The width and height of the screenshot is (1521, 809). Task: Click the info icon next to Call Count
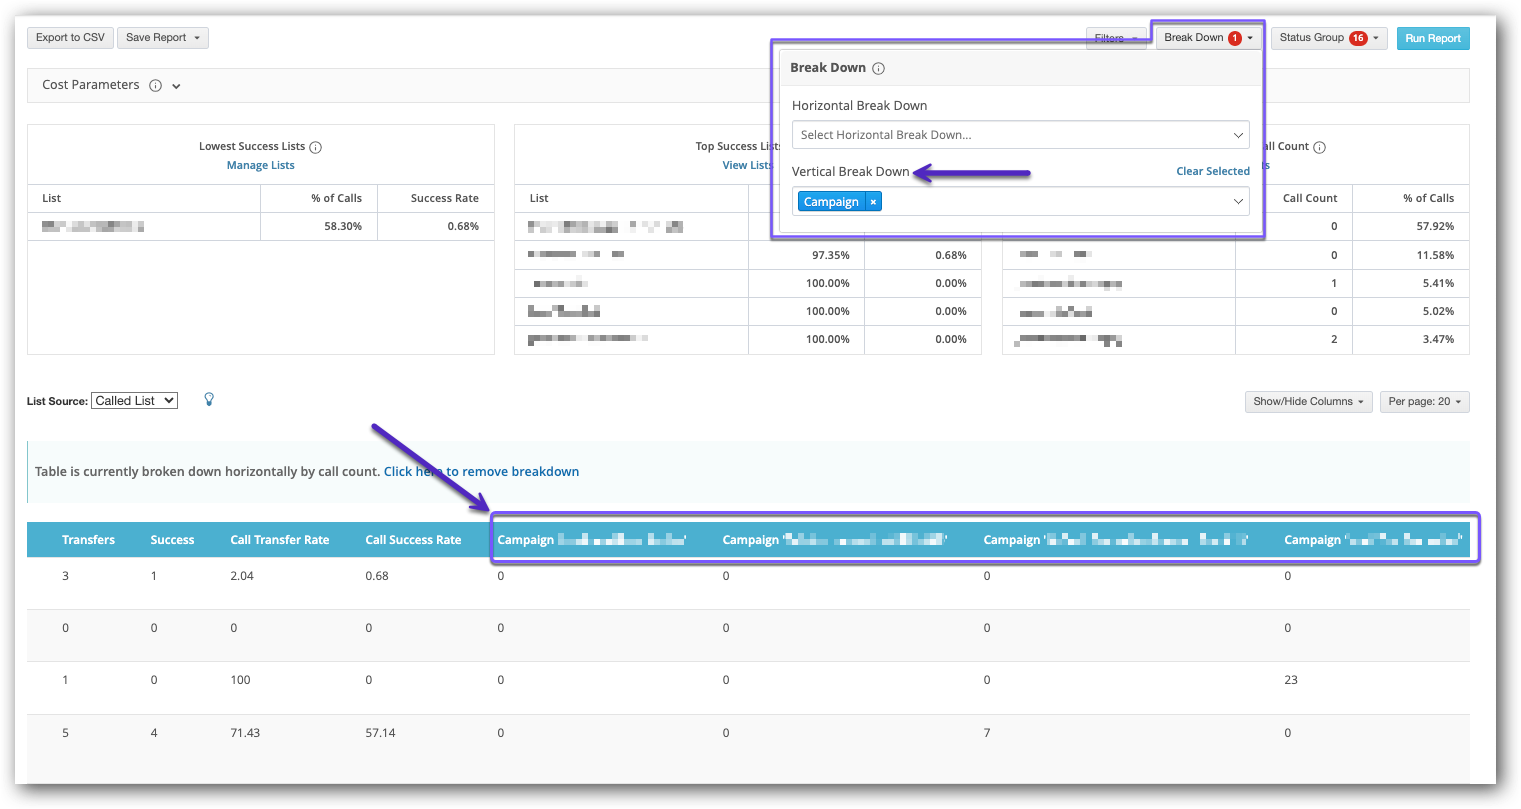[1319, 146]
